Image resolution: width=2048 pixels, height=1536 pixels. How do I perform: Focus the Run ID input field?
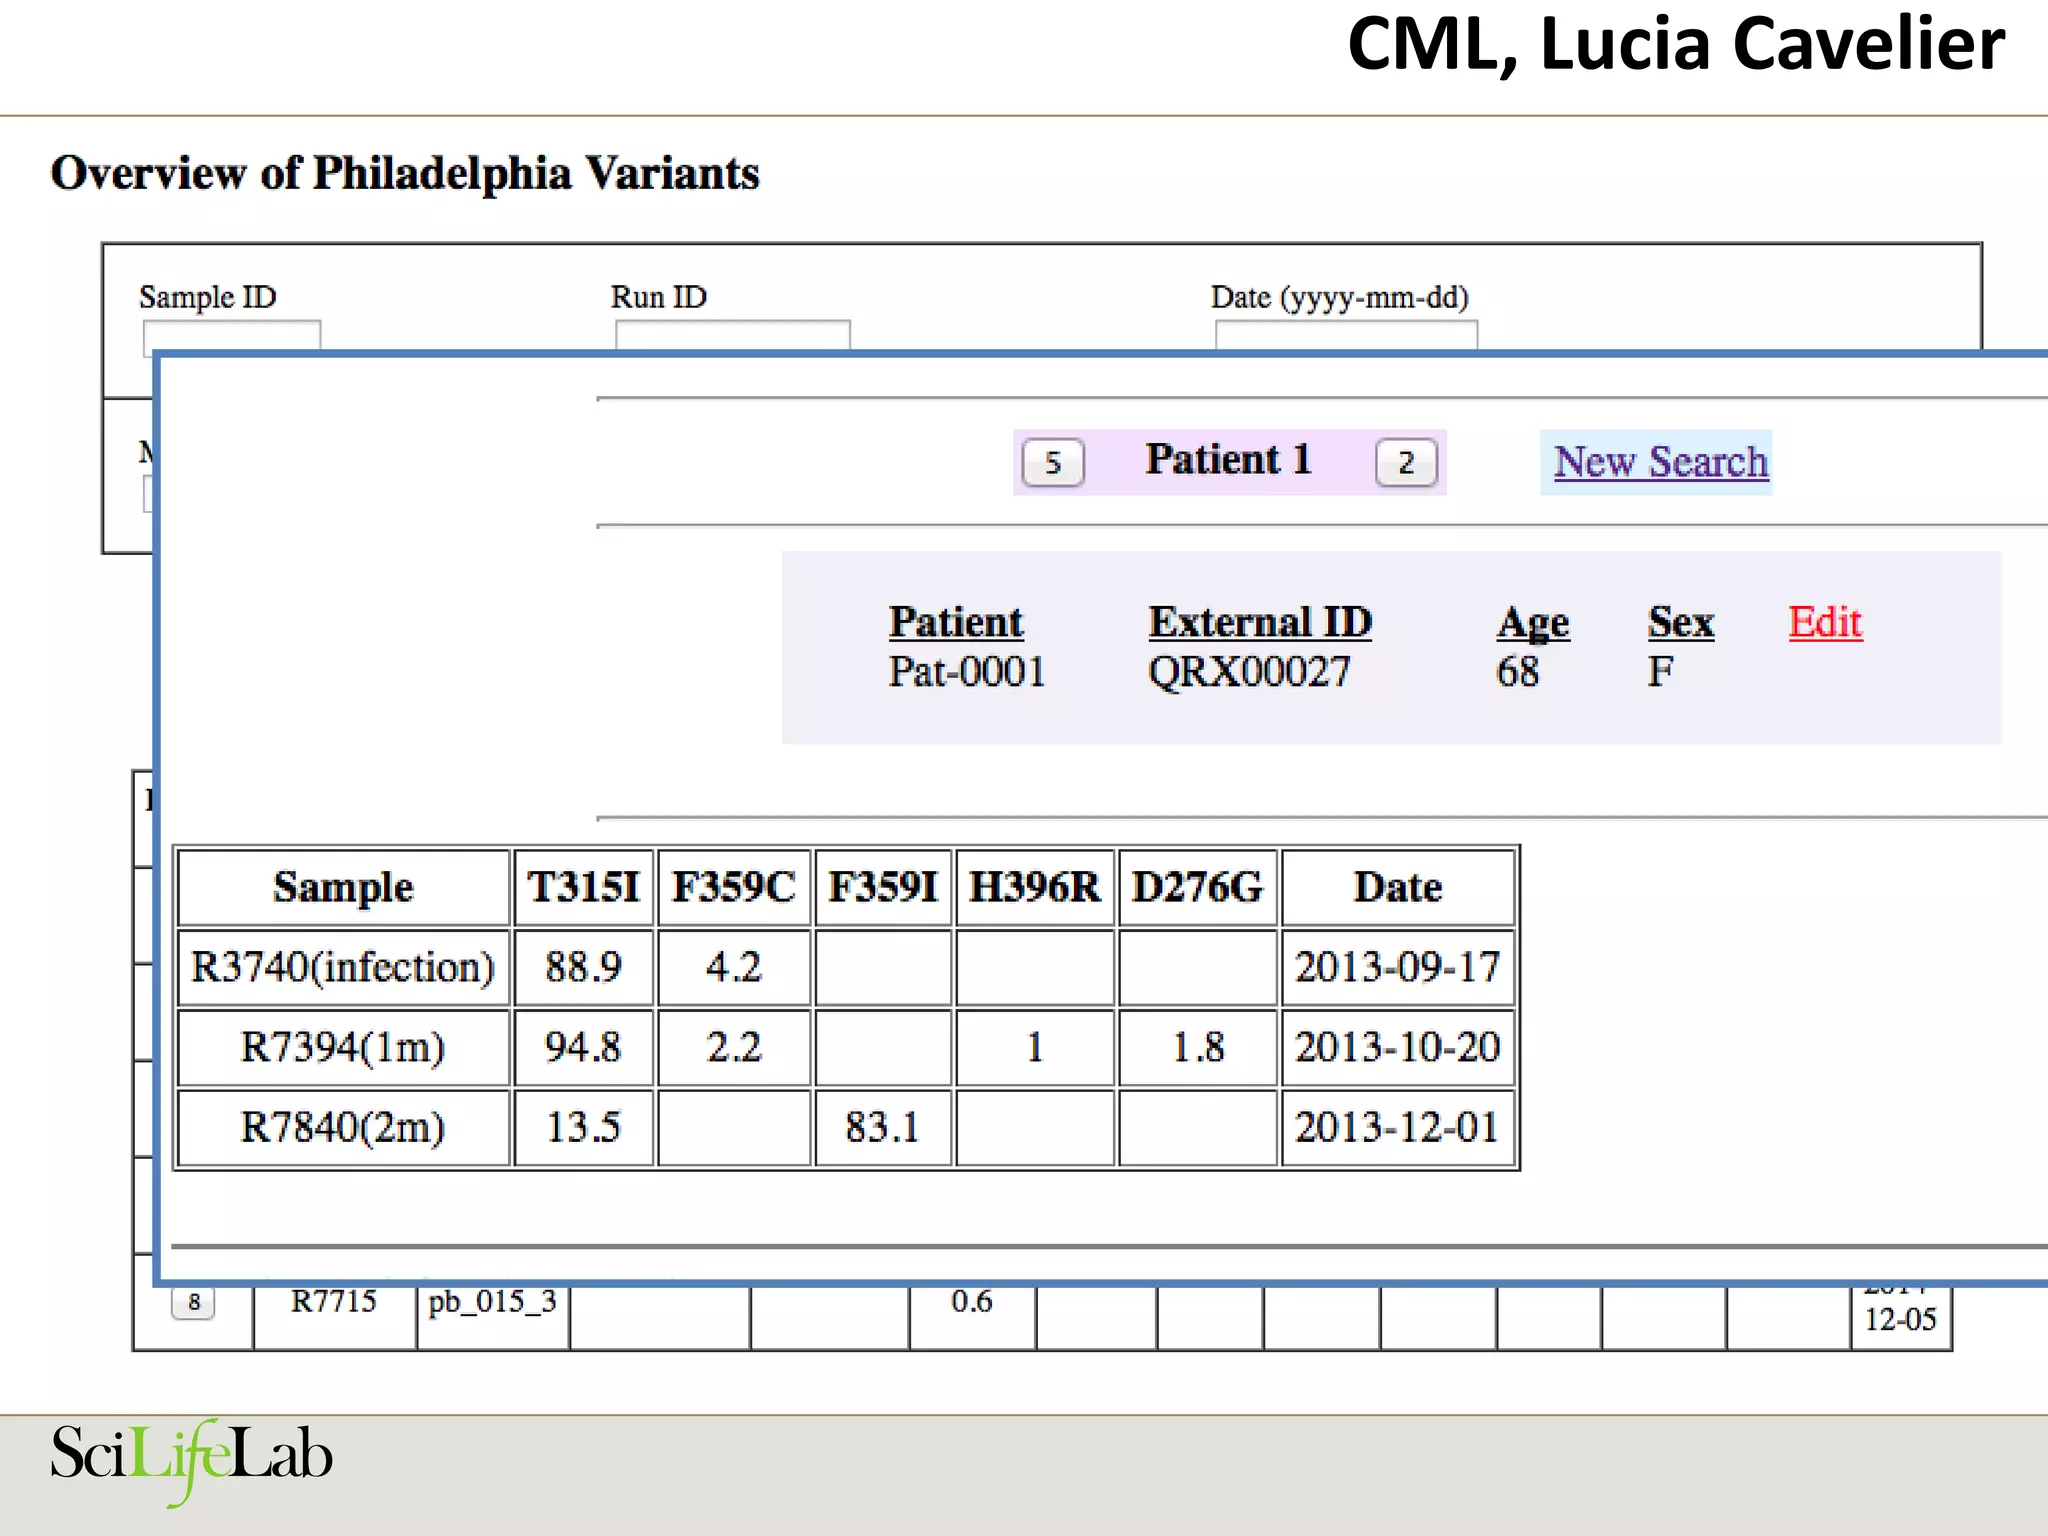(x=733, y=335)
